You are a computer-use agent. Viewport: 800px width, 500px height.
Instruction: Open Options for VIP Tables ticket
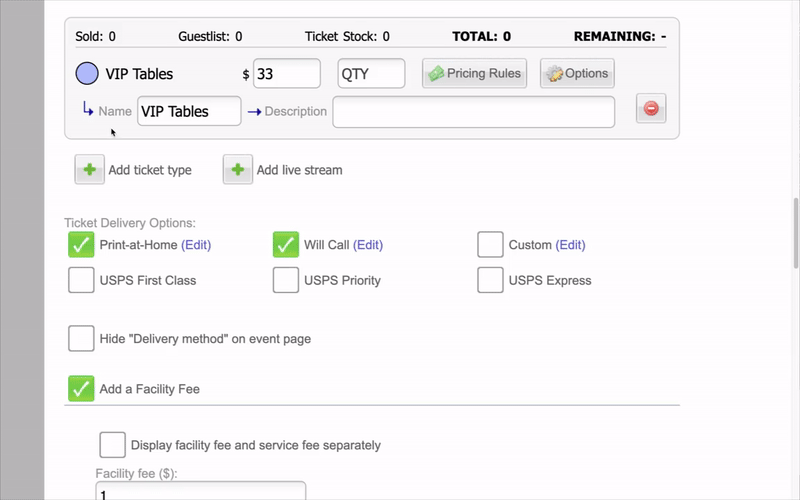[577, 73]
